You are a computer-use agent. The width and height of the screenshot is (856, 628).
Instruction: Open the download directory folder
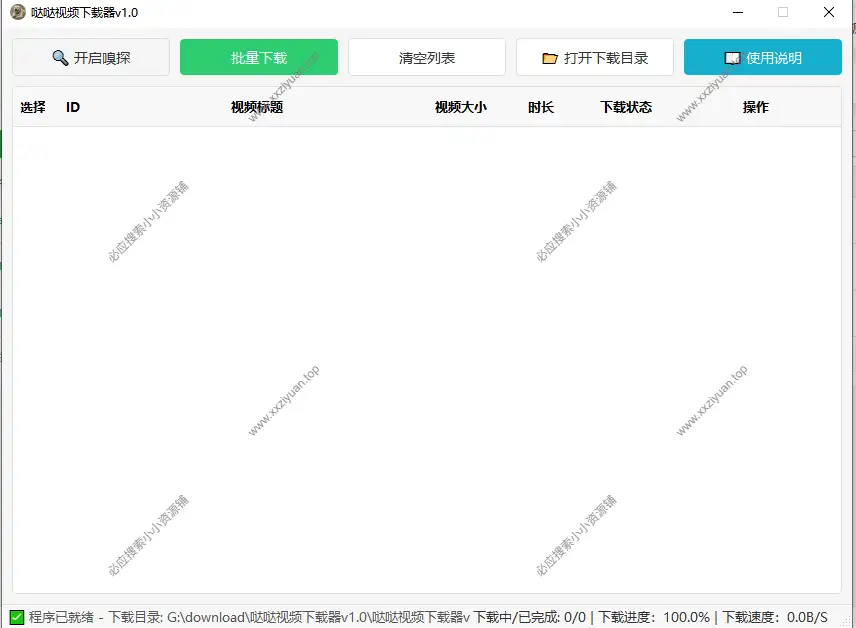pos(594,57)
